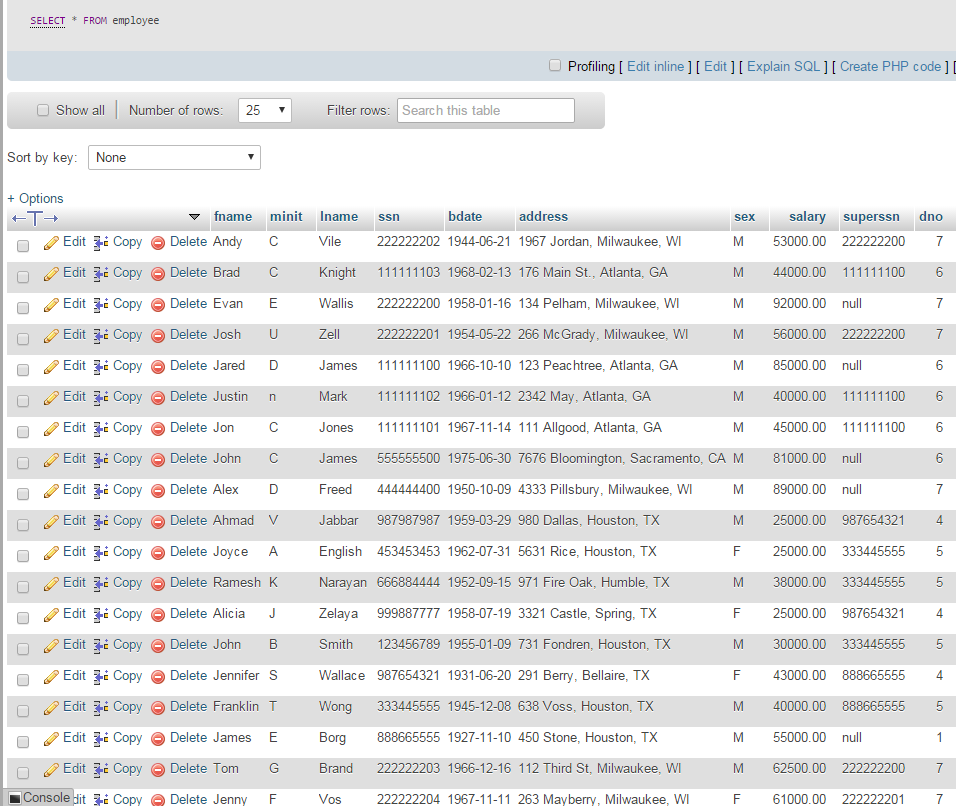The height and width of the screenshot is (806, 956).
Task: Select the row checkbox for Josh Zell
Action: coord(23,339)
